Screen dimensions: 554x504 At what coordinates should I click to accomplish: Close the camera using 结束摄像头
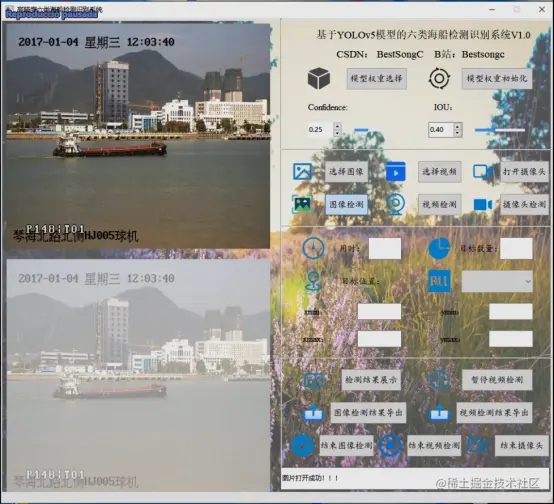[521, 445]
